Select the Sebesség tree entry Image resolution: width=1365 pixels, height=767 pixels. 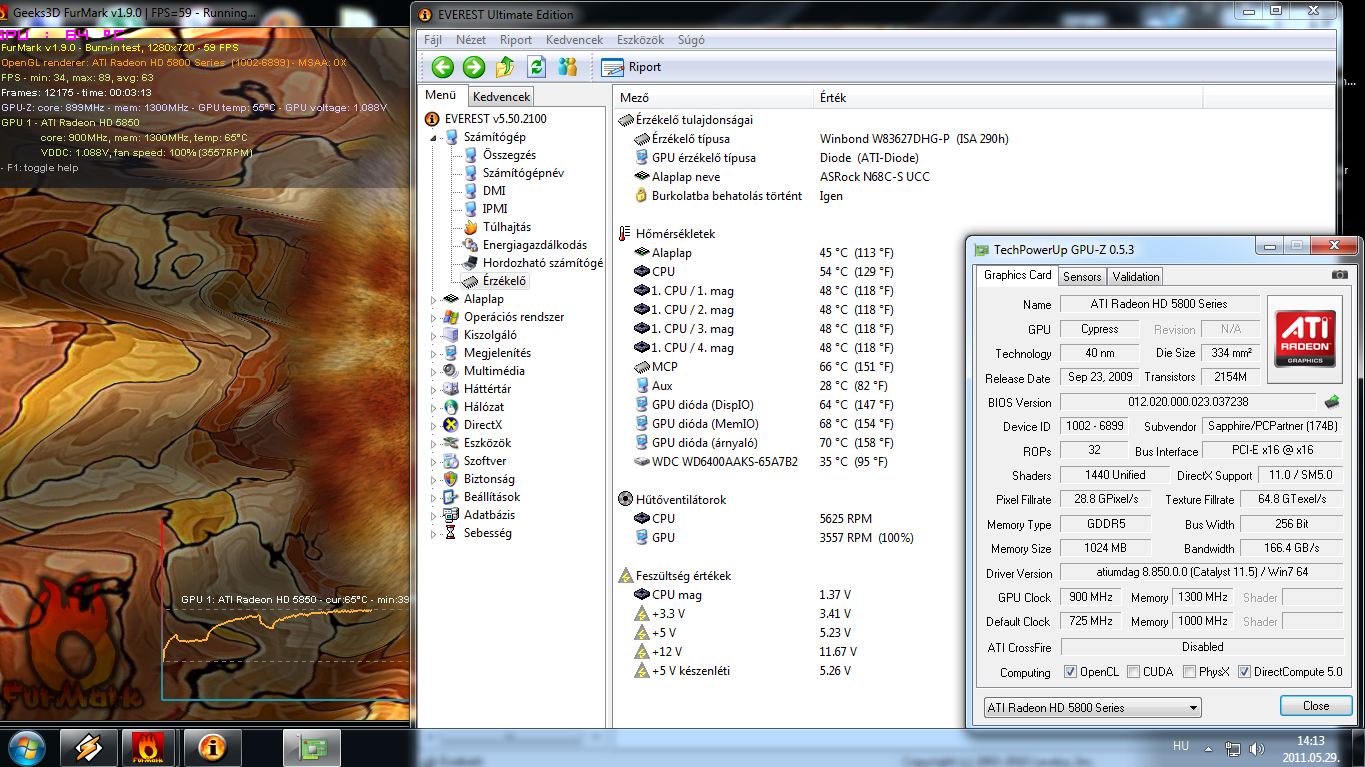[x=487, y=533]
